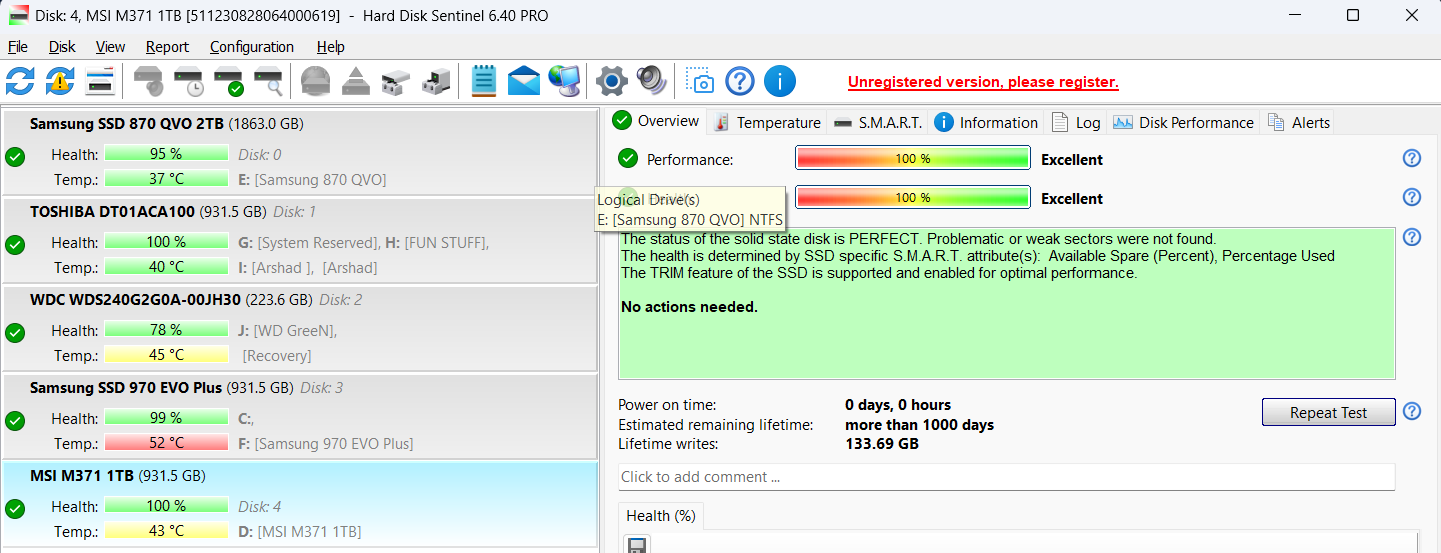The width and height of the screenshot is (1441, 553).
Task: Click the 95 % health bar of Samsung 870 QVO
Action: [166, 154]
